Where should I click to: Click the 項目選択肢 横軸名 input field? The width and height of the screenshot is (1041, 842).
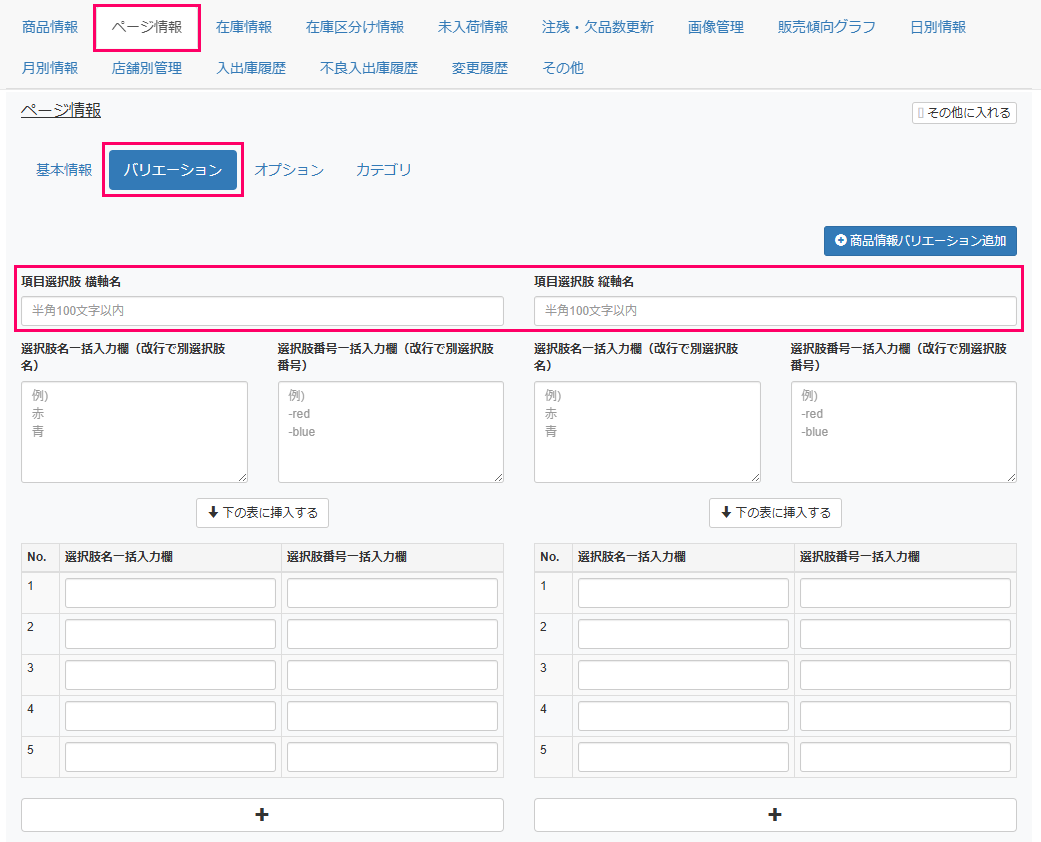point(262,311)
